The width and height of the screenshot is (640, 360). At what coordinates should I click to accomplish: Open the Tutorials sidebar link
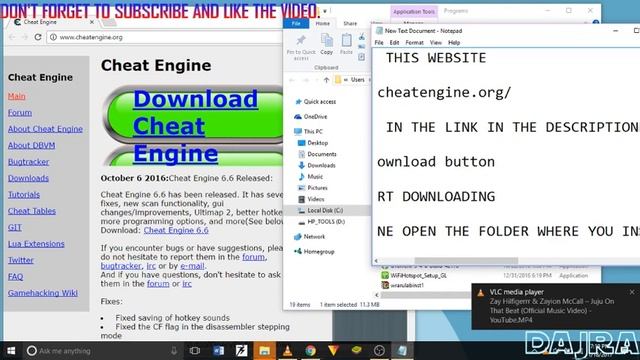click(24, 195)
